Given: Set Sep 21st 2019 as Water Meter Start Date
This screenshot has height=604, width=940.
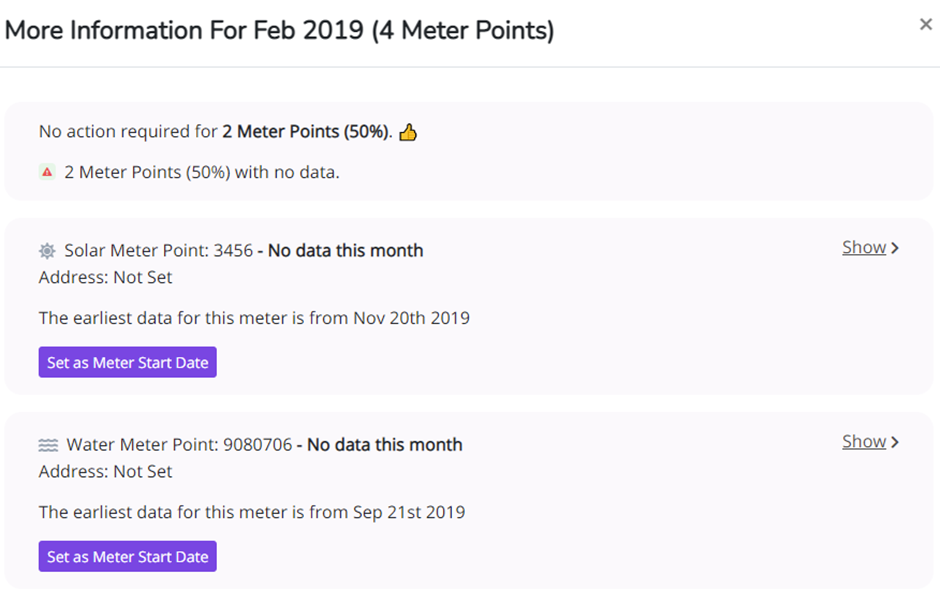Looking at the screenshot, I should click(128, 556).
